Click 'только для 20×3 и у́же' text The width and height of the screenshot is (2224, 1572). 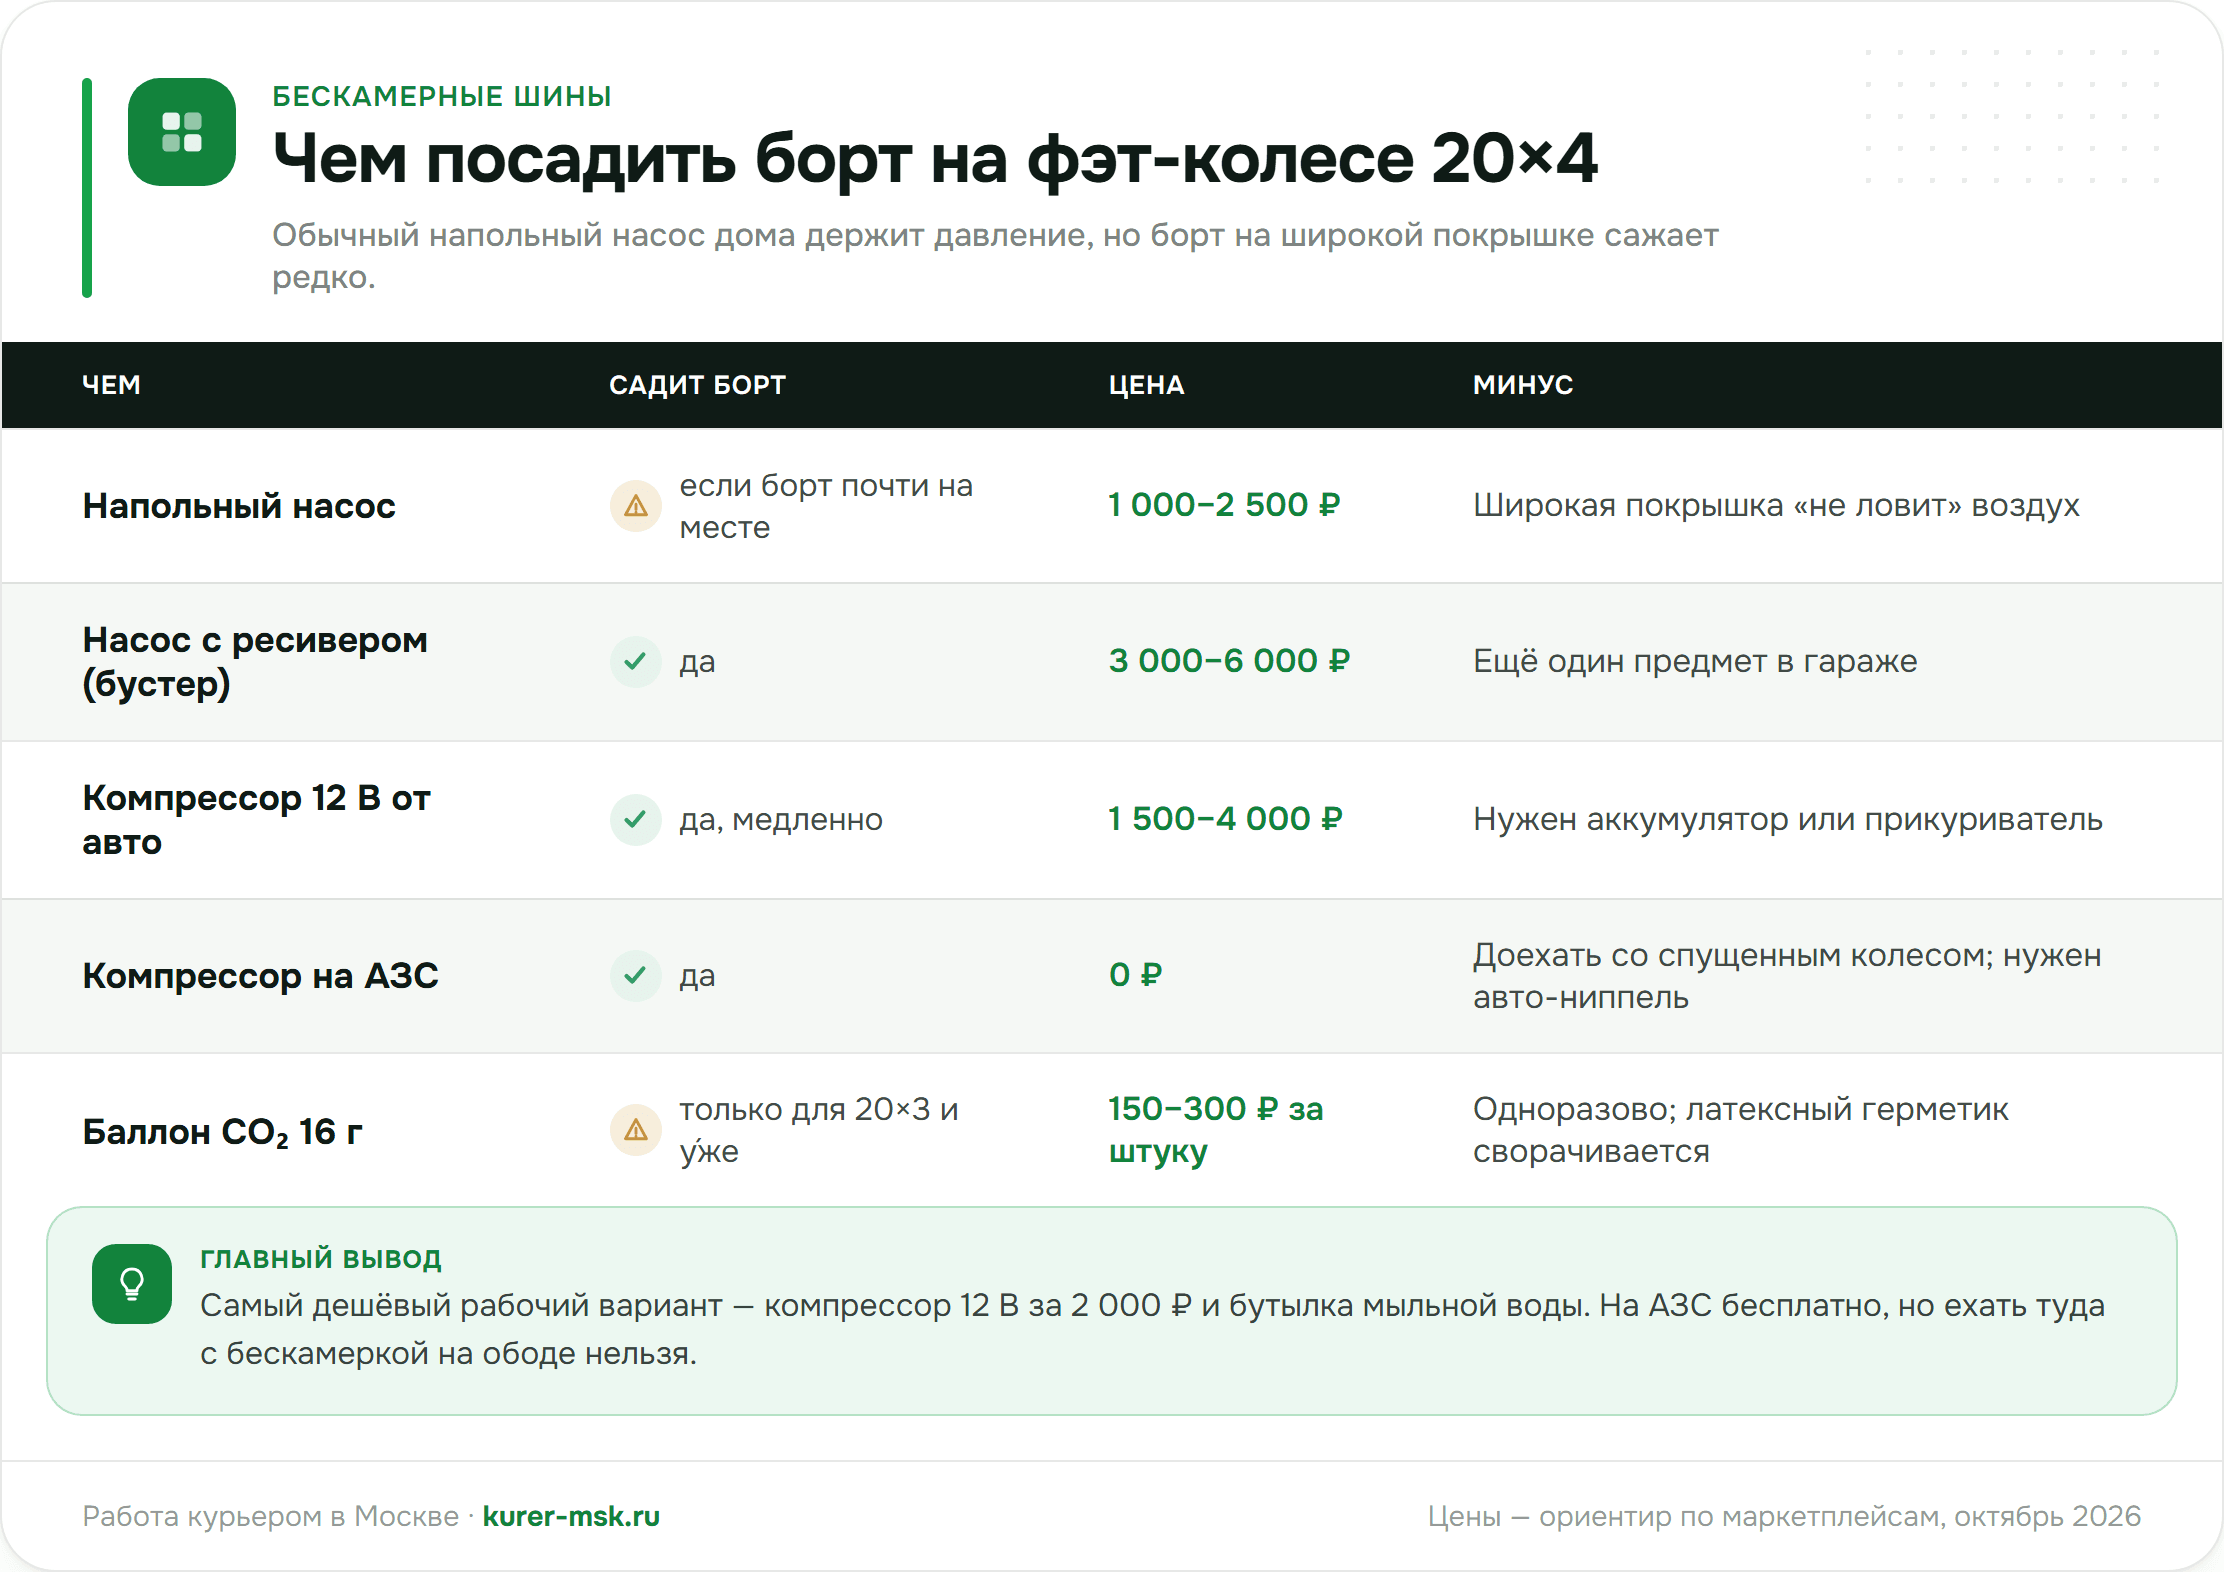(x=819, y=1130)
